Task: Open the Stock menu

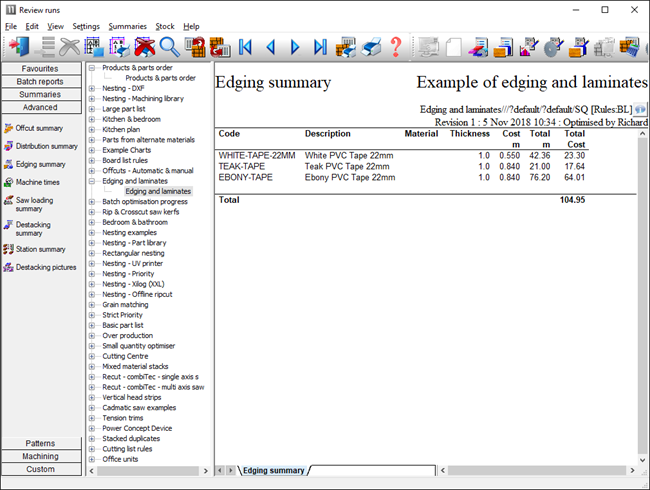Action: click(x=164, y=26)
